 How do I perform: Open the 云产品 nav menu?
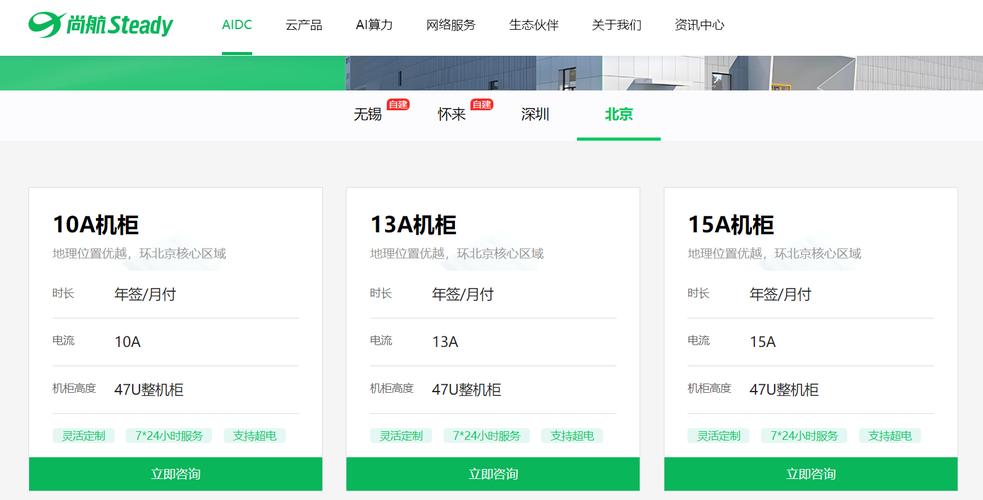[304, 25]
